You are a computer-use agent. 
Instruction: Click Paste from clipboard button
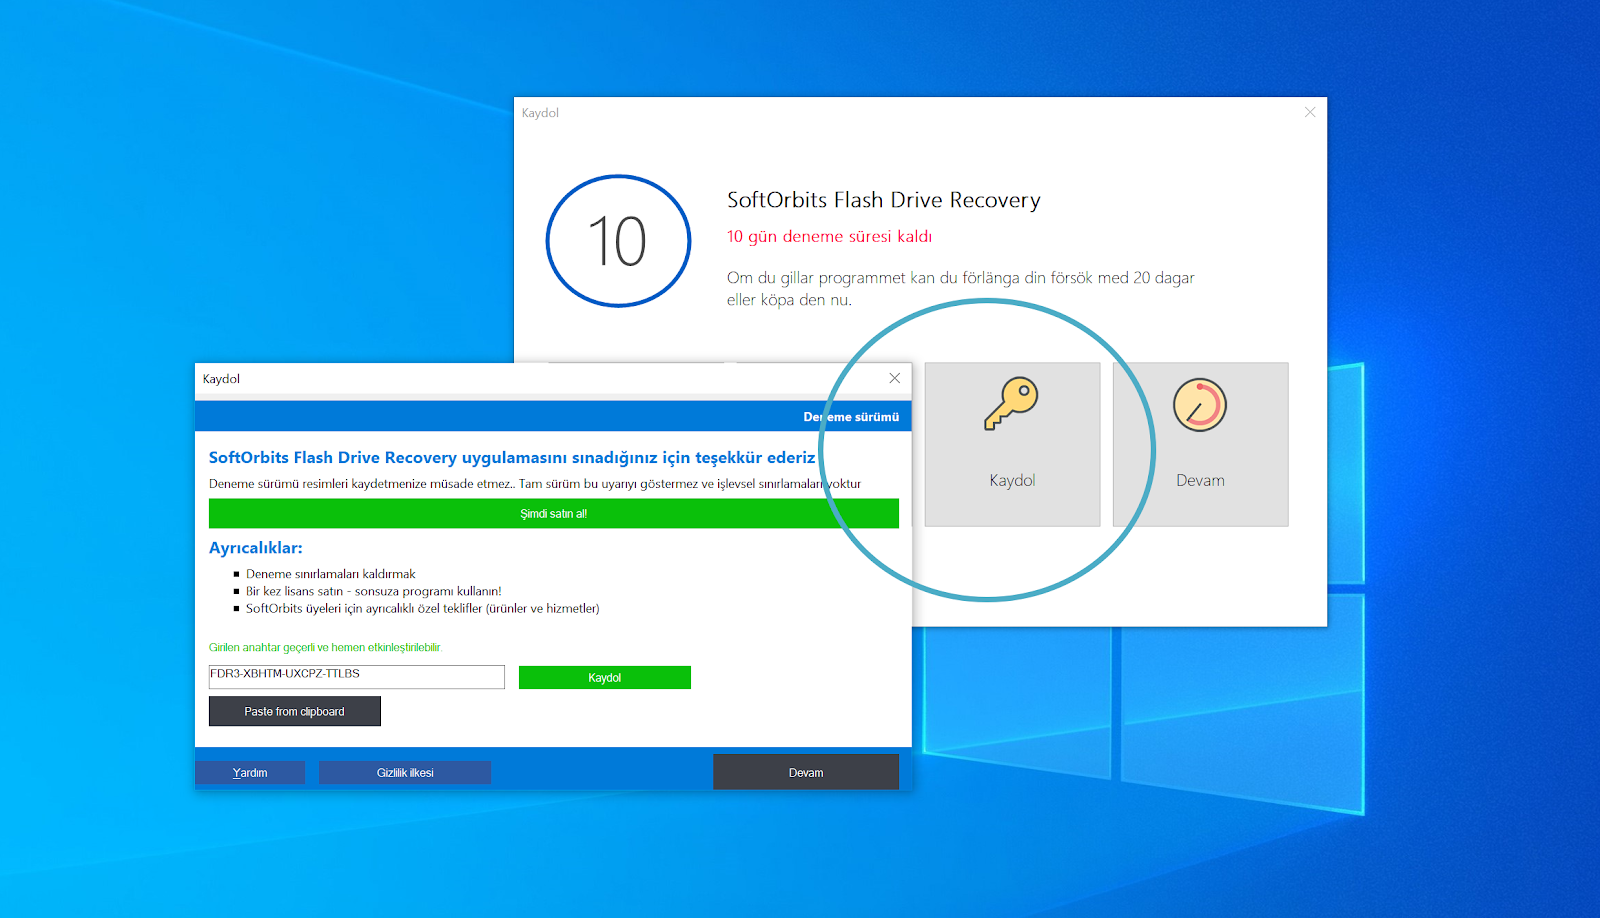295,711
